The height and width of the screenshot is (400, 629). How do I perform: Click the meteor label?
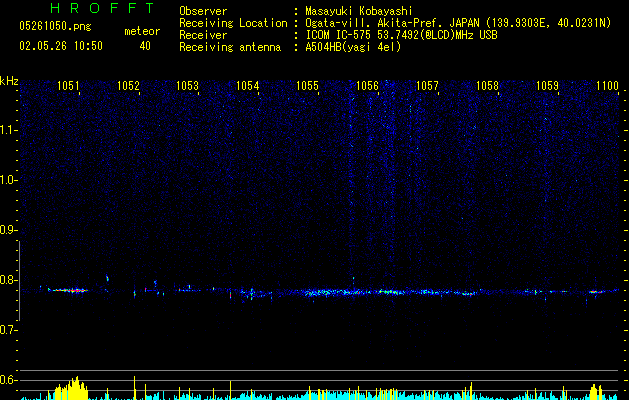tap(142, 31)
